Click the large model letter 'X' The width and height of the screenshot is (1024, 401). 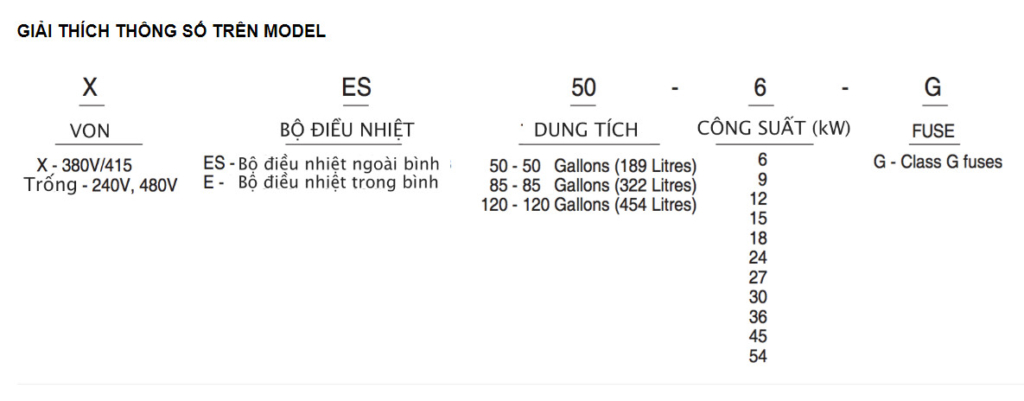click(x=91, y=88)
